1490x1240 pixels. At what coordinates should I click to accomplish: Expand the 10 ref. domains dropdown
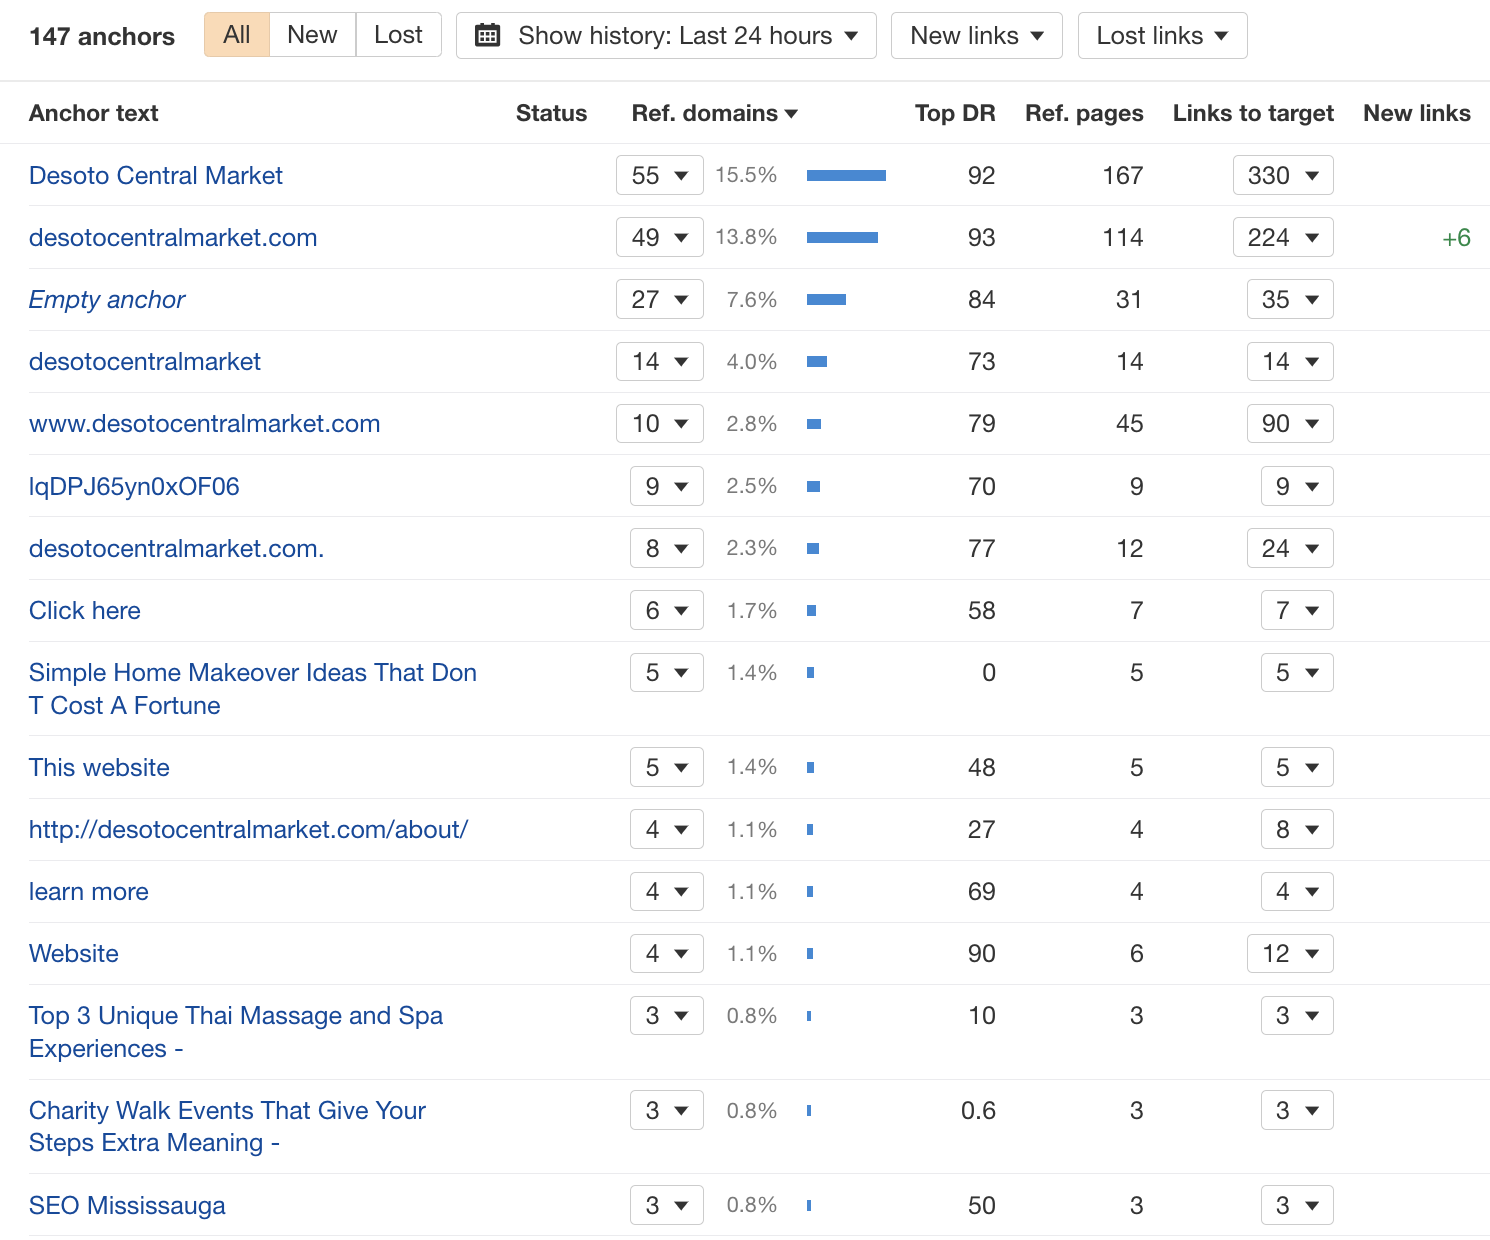tap(660, 423)
